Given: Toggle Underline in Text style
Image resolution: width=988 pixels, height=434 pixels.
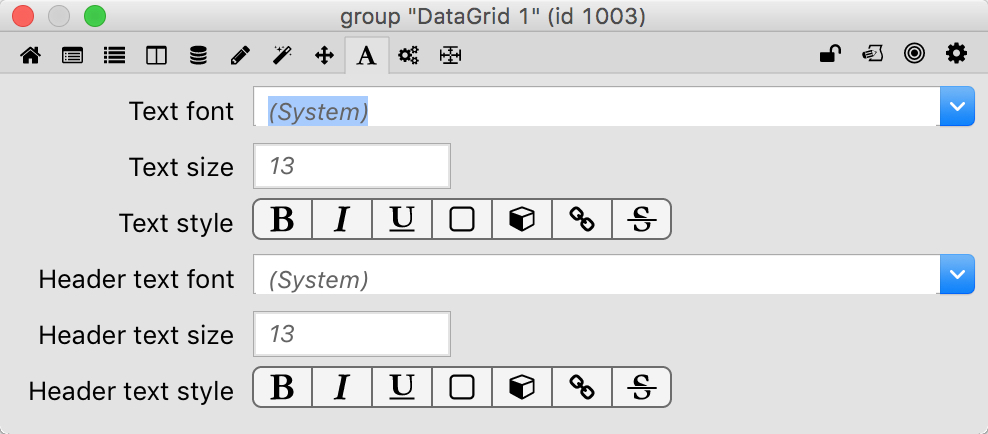Looking at the screenshot, I should [x=402, y=219].
